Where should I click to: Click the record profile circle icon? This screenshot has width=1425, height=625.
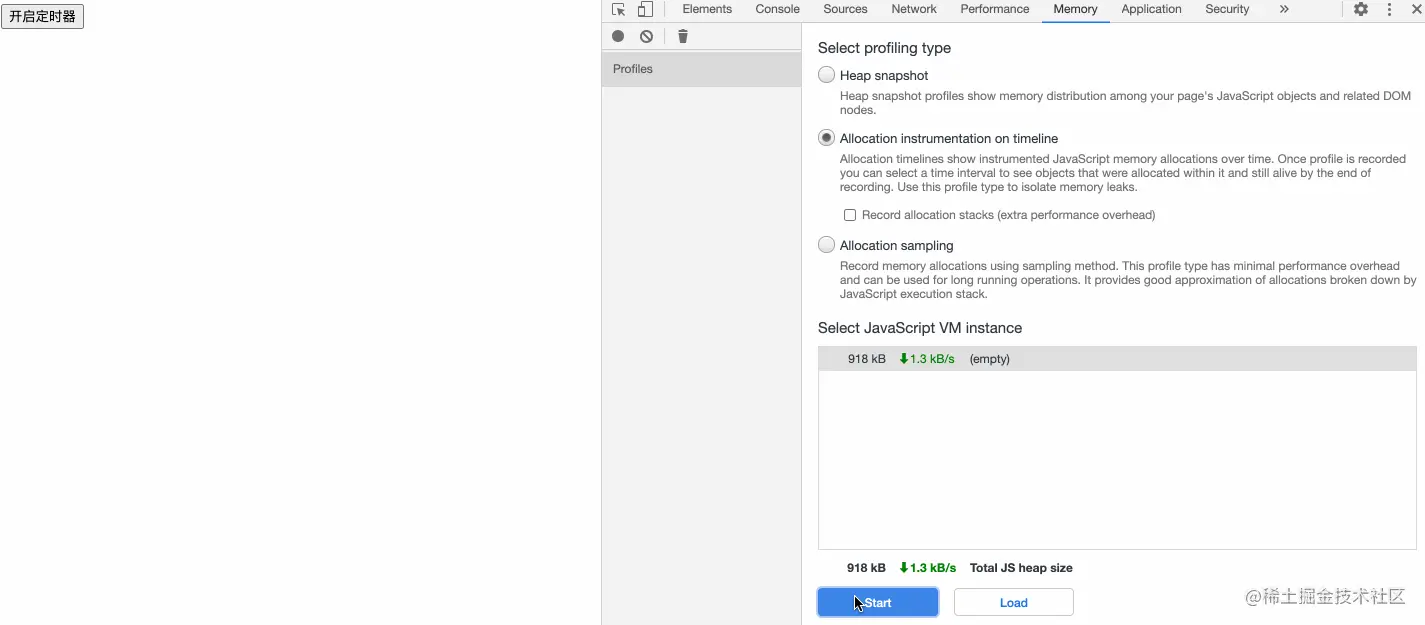point(618,36)
